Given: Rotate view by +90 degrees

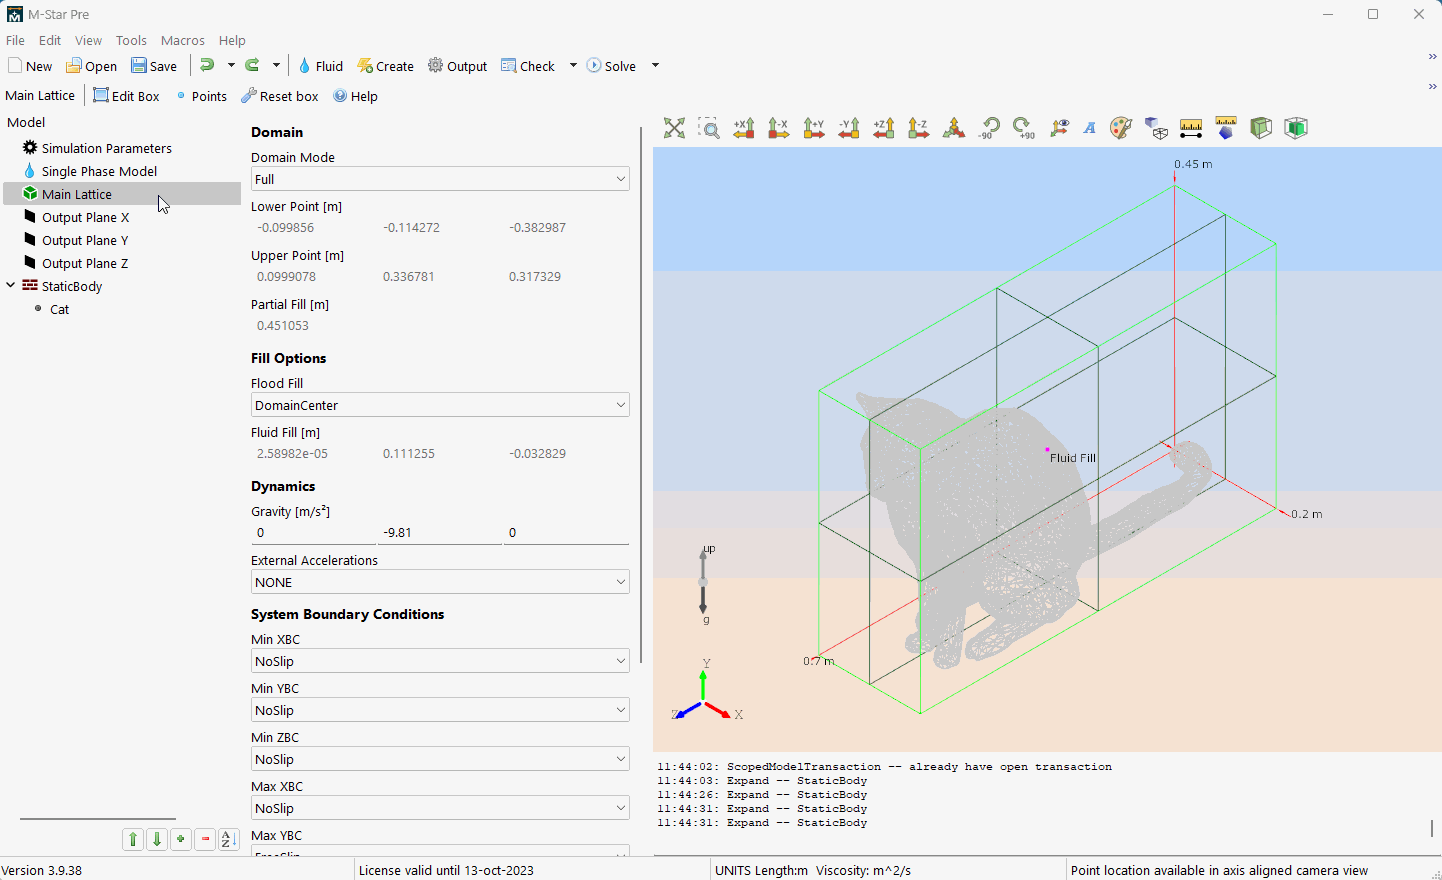Looking at the screenshot, I should tap(1024, 128).
